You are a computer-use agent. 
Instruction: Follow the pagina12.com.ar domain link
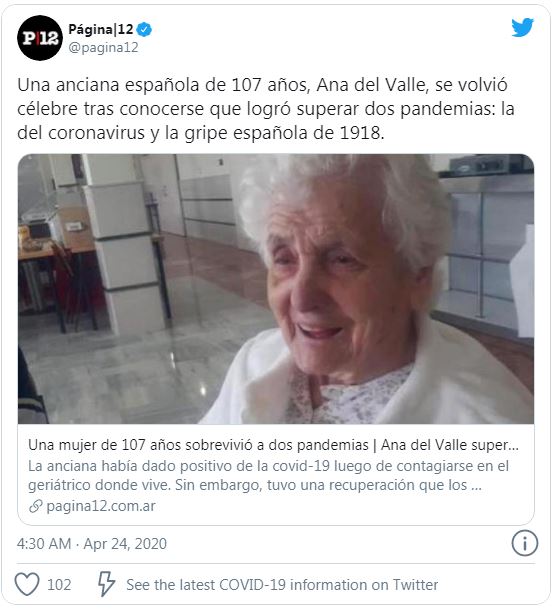tap(101, 506)
